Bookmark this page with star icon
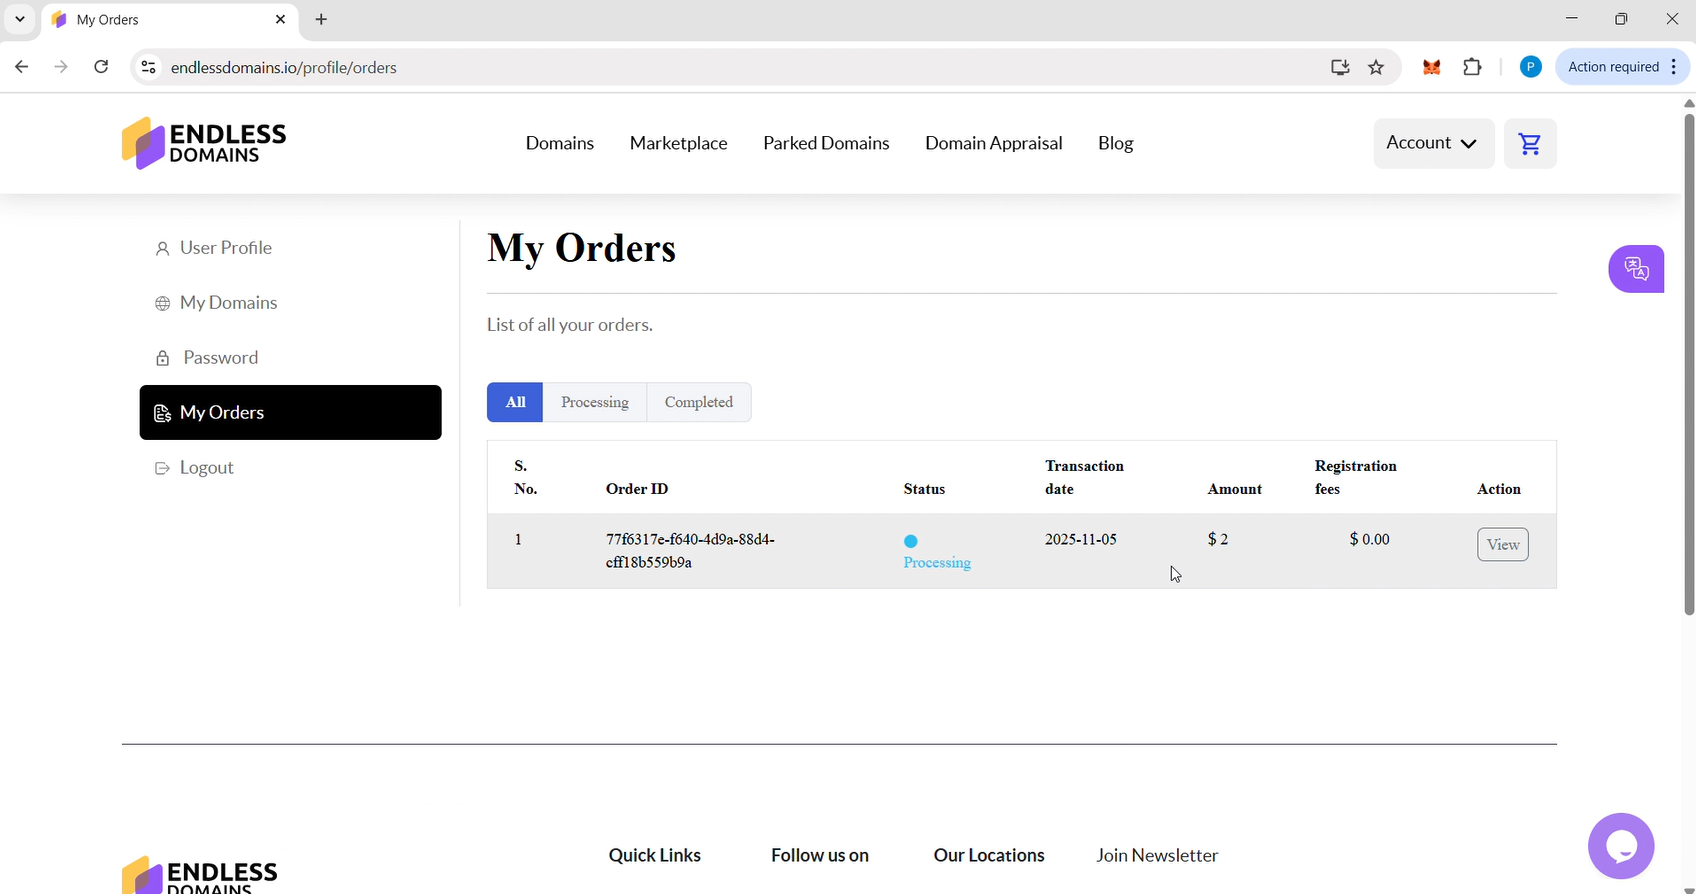This screenshot has height=894, width=1696. [x=1376, y=67]
